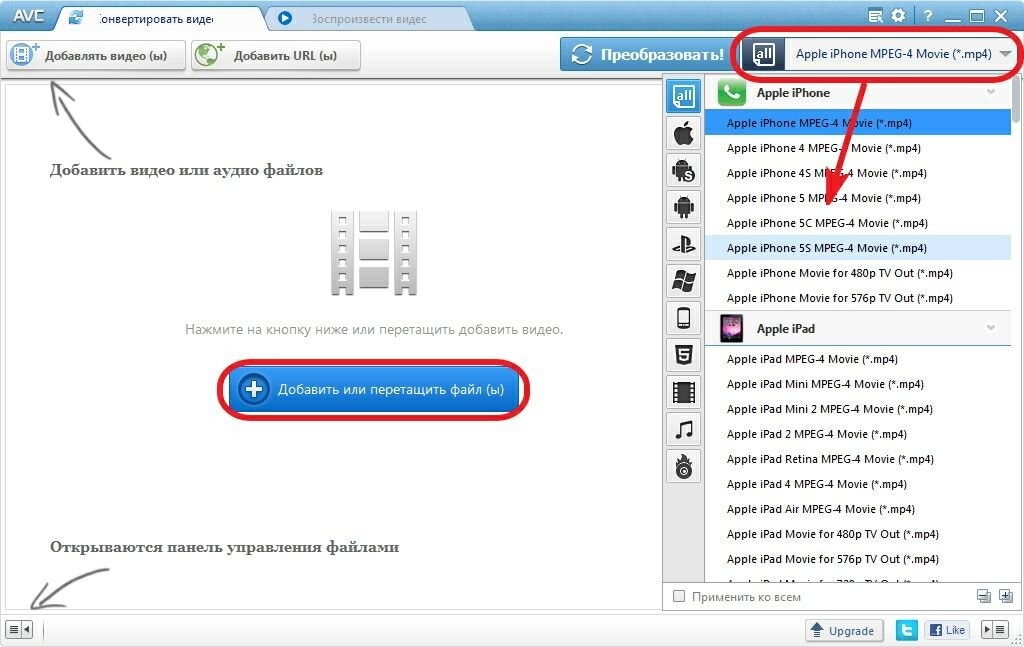Image resolution: width=1024 pixels, height=647 pixels.
Task: Open the audio formats music note icon
Action: (x=684, y=430)
